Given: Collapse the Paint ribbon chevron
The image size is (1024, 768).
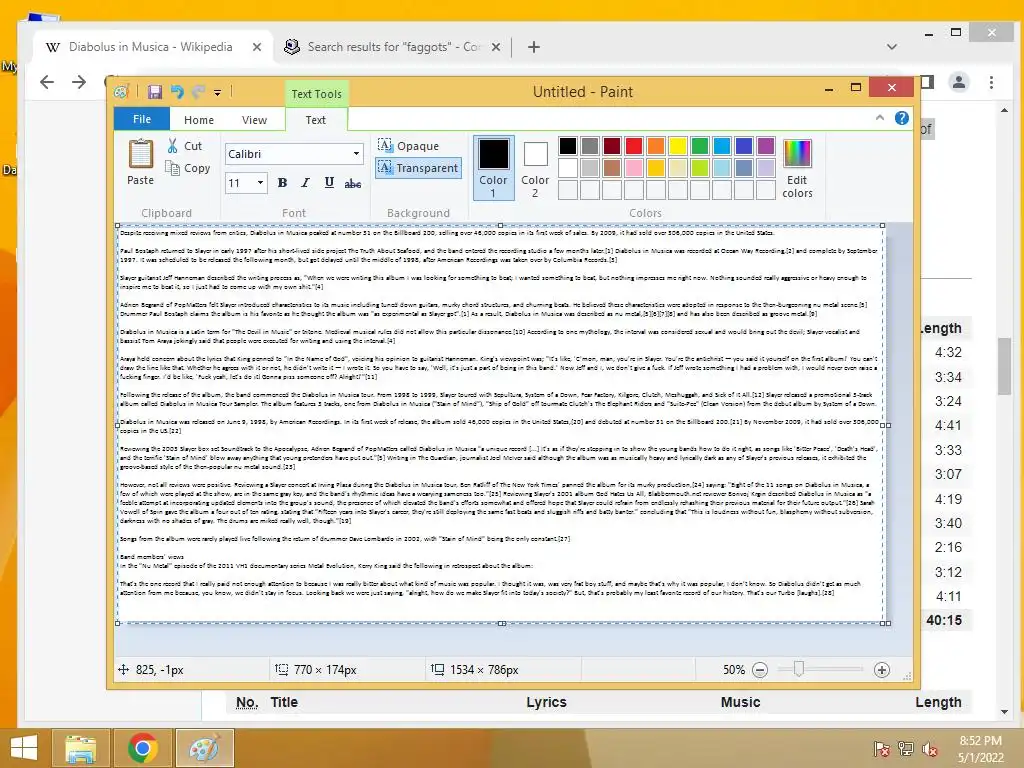Looking at the screenshot, I should click(880, 118).
